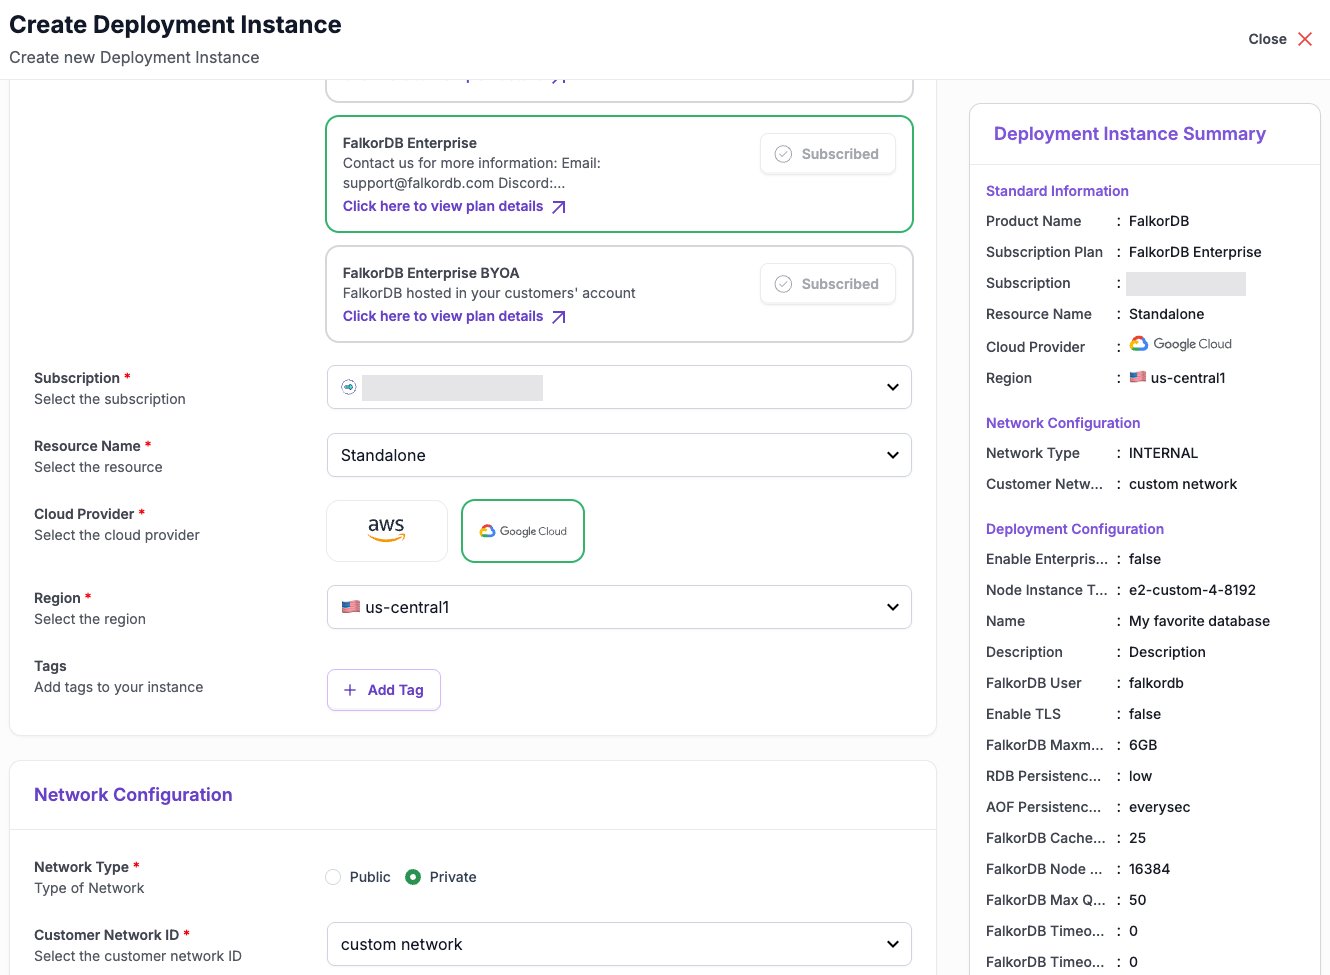The width and height of the screenshot is (1330, 975).
Task: Click the Google Cloud logo in summary panel
Action: (1180, 344)
